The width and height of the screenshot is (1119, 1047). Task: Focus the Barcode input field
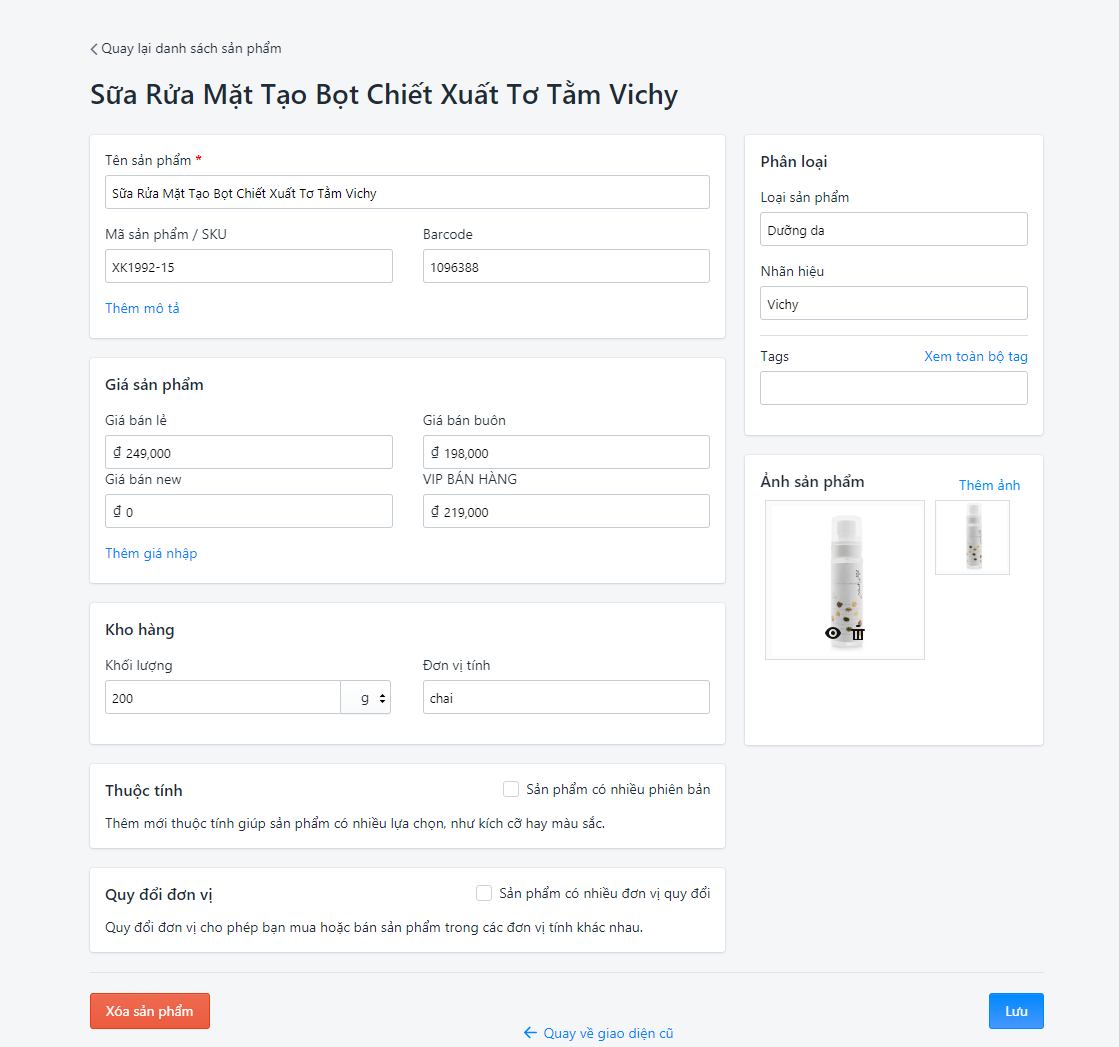(x=566, y=266)
